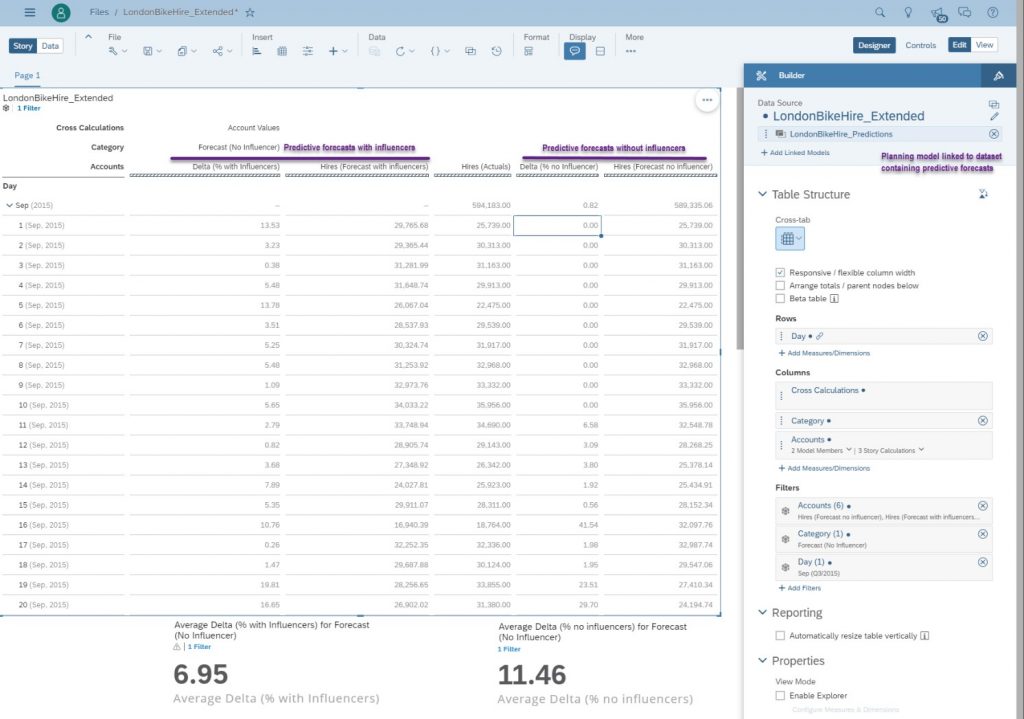The width and height of the screenshot is (1024, 719).
Task: Switch to View mode
Action: (984, 45)
